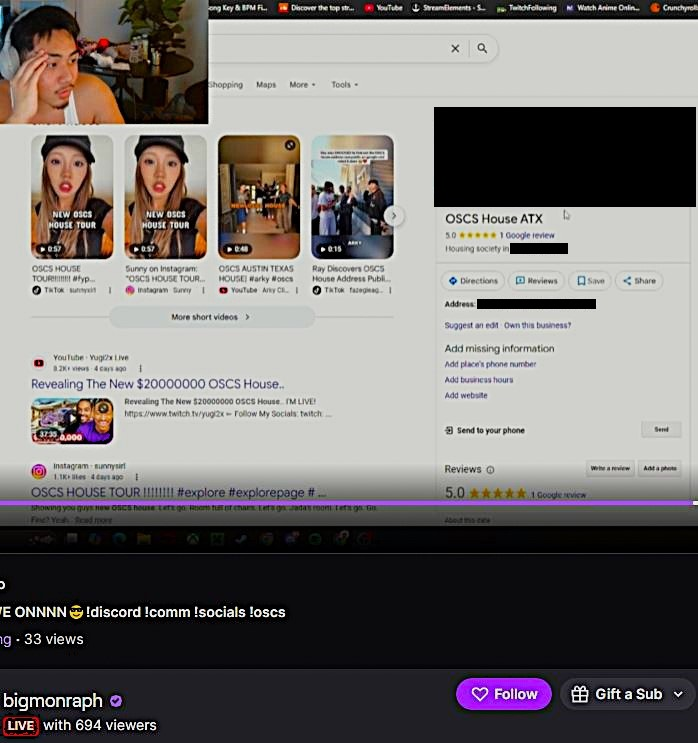Screen dimensions: 698x743
Task: Click the Send button
Action: [661, 429]
